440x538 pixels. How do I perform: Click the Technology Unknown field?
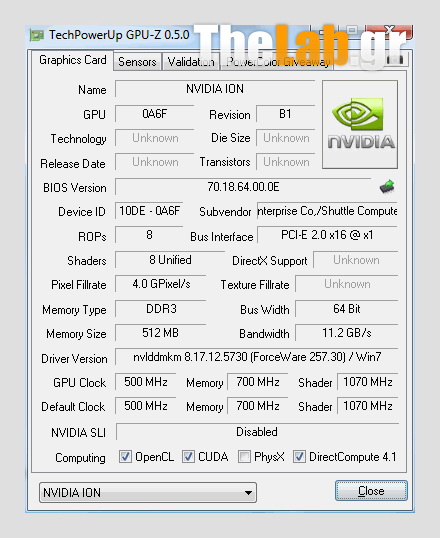tap(154, 138)
